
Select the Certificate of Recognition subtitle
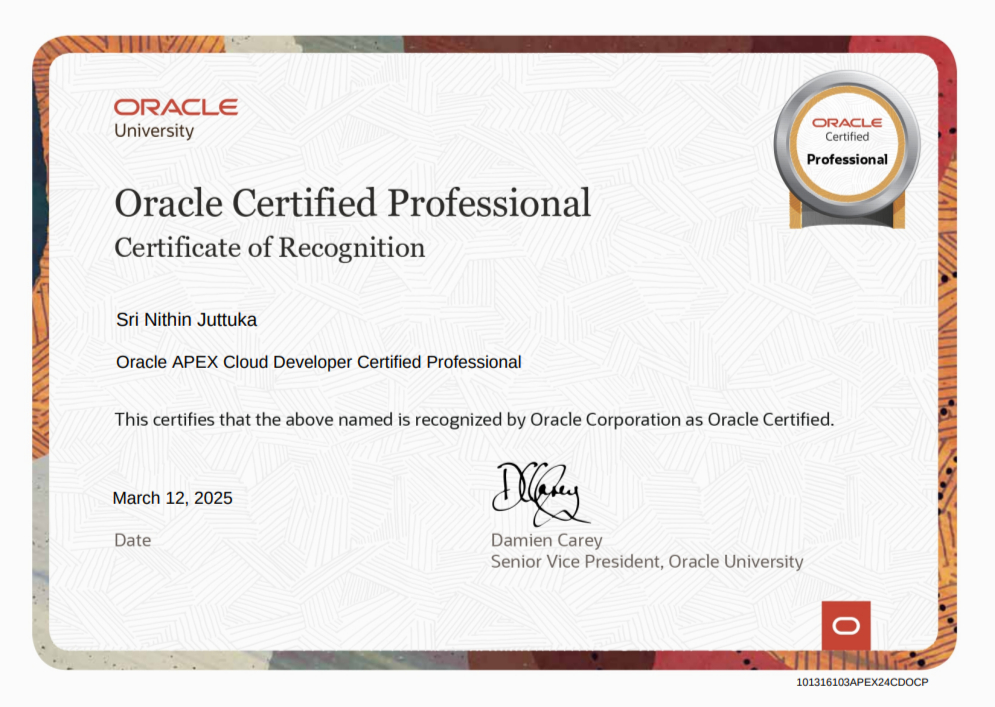[x=269, y=247]
